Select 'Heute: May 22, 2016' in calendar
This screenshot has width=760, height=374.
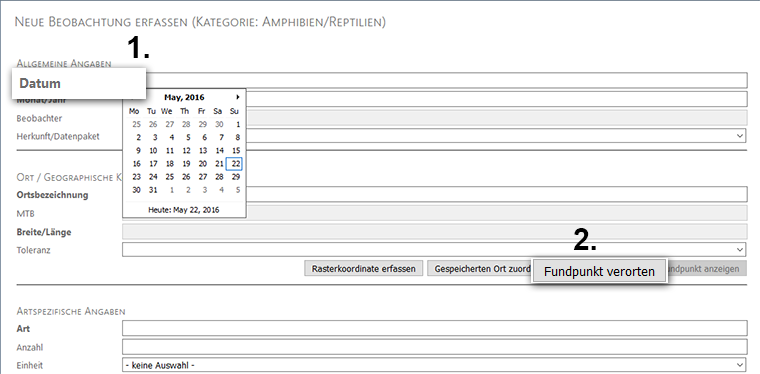[184, 210]
